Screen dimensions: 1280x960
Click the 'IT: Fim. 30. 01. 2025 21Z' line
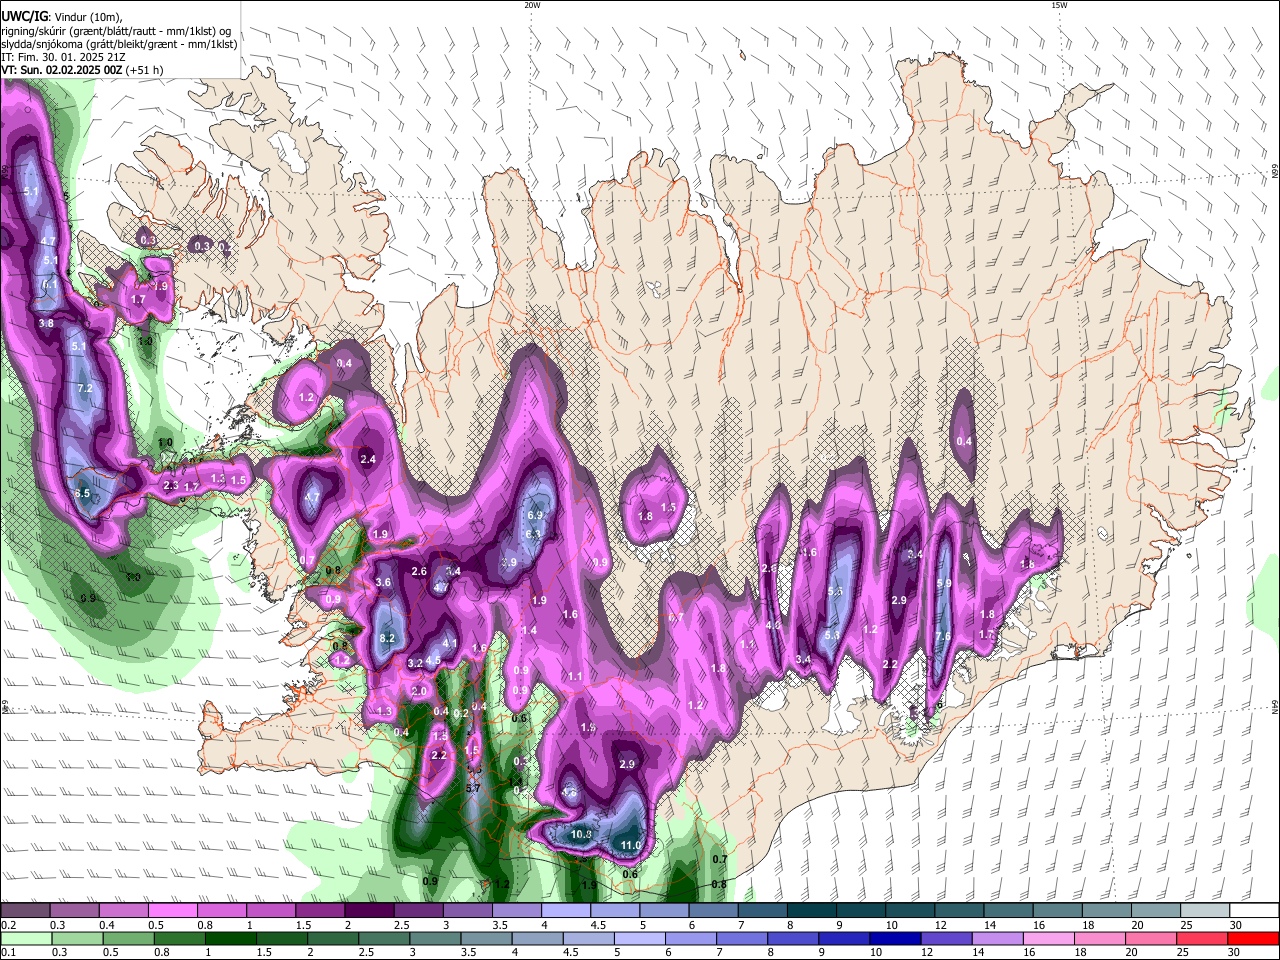coord(63,57)
